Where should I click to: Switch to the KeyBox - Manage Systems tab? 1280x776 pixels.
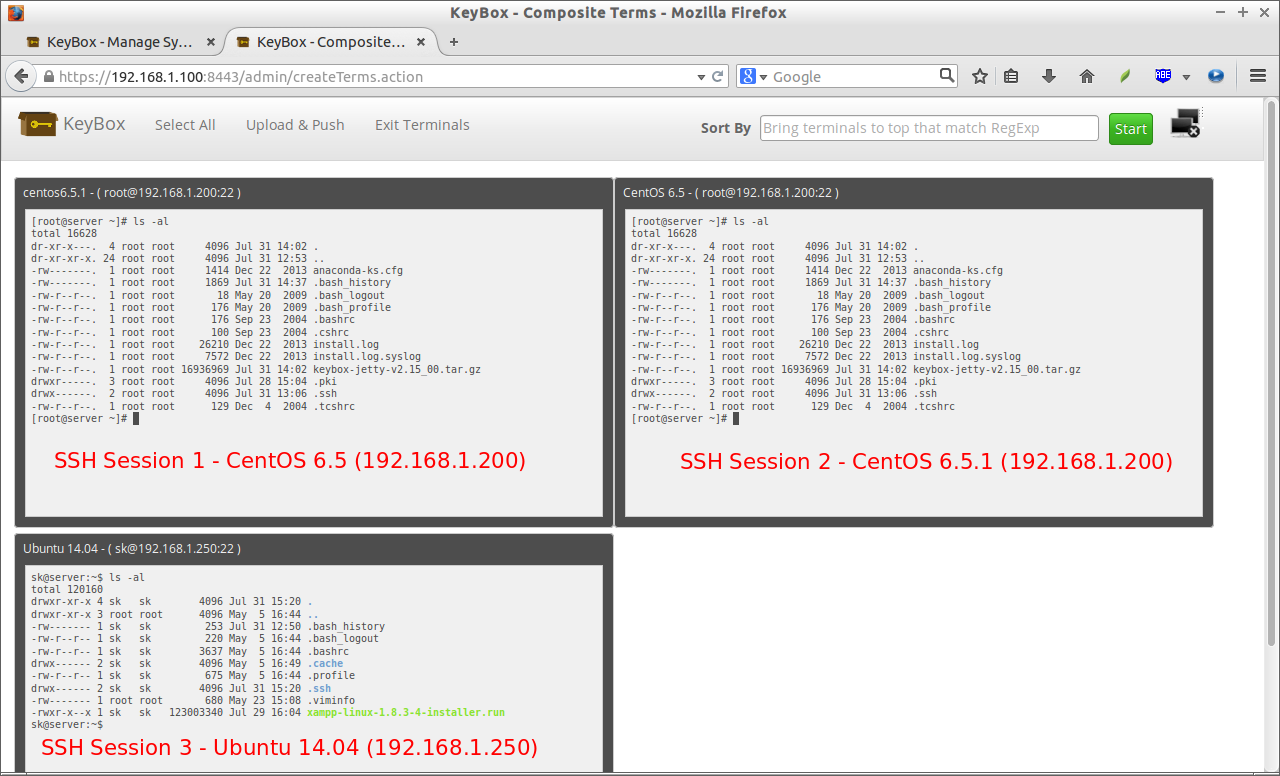pyautogui.click(x=120, y=42)
